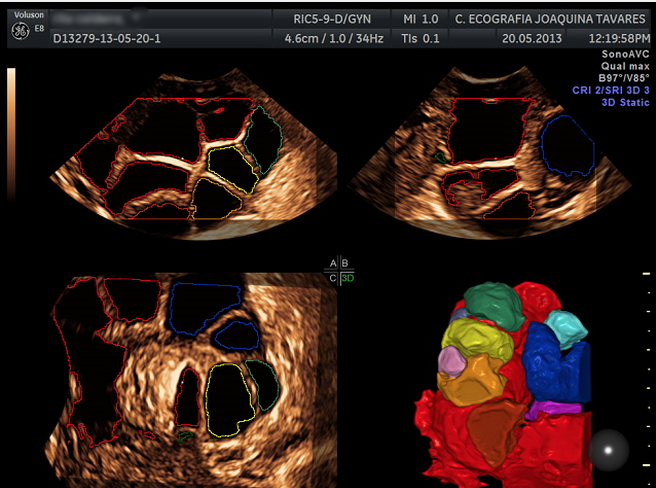Select the green follicle in 3D render

coord(492,301)
